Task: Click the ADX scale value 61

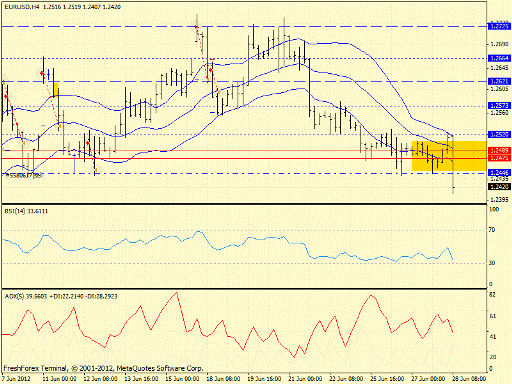Action: [492, 316]
